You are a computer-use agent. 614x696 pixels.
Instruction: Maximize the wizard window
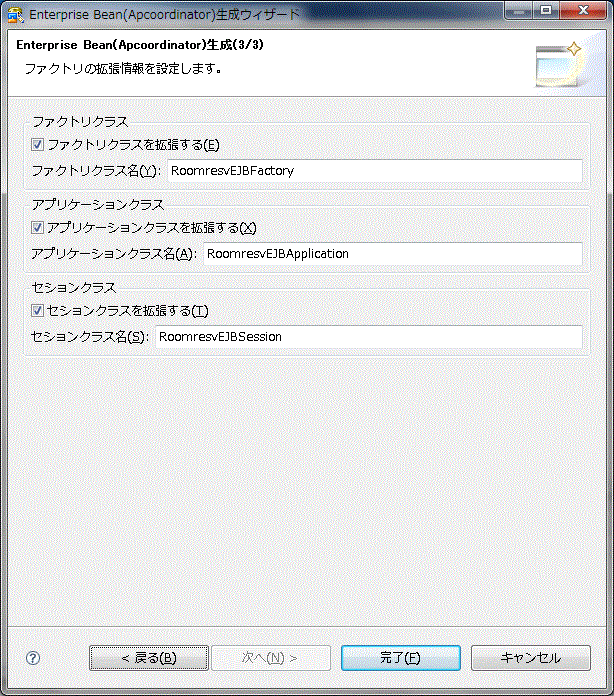coord(546,10)
